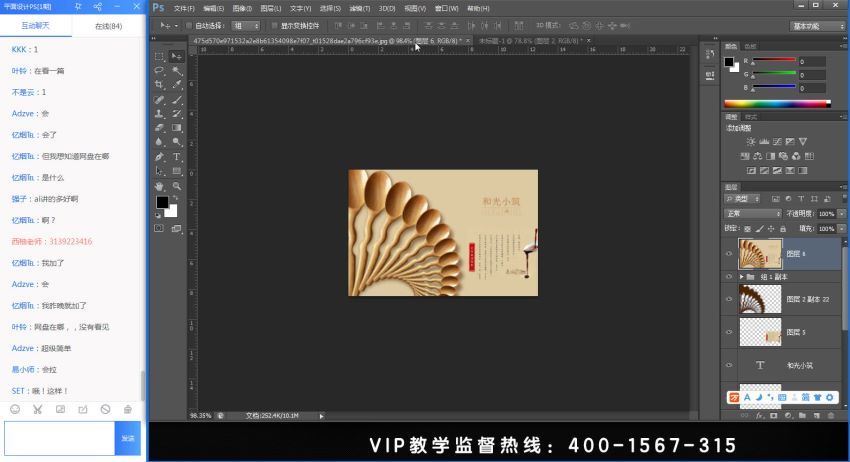Screen dimensions: 850x462
Task: Hide the 和光小筑 text layer
Action: [x=729, y=365]
